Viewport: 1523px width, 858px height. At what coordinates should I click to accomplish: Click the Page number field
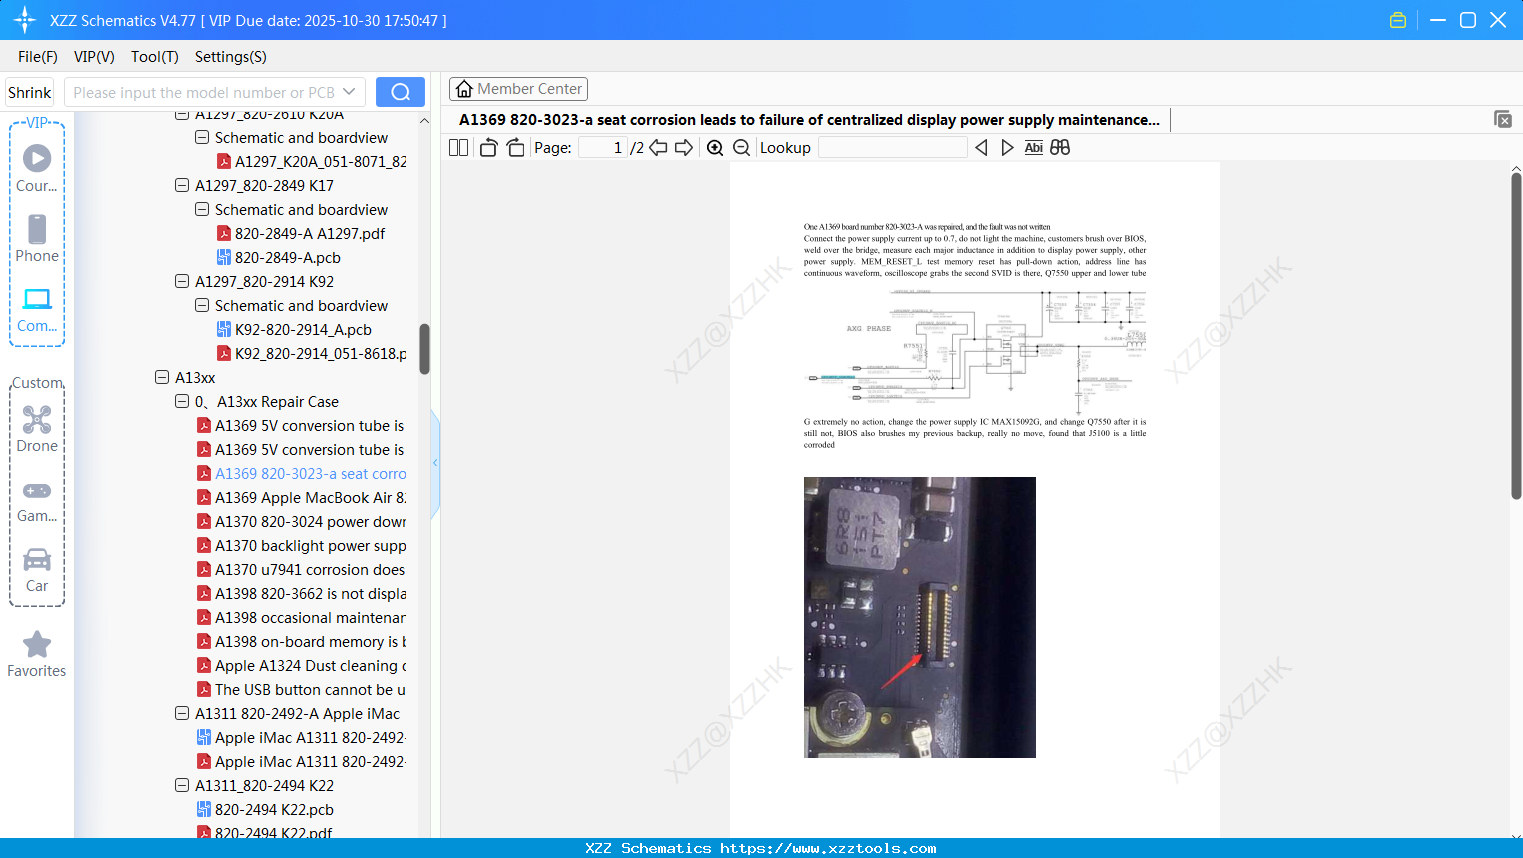[603, 147]
